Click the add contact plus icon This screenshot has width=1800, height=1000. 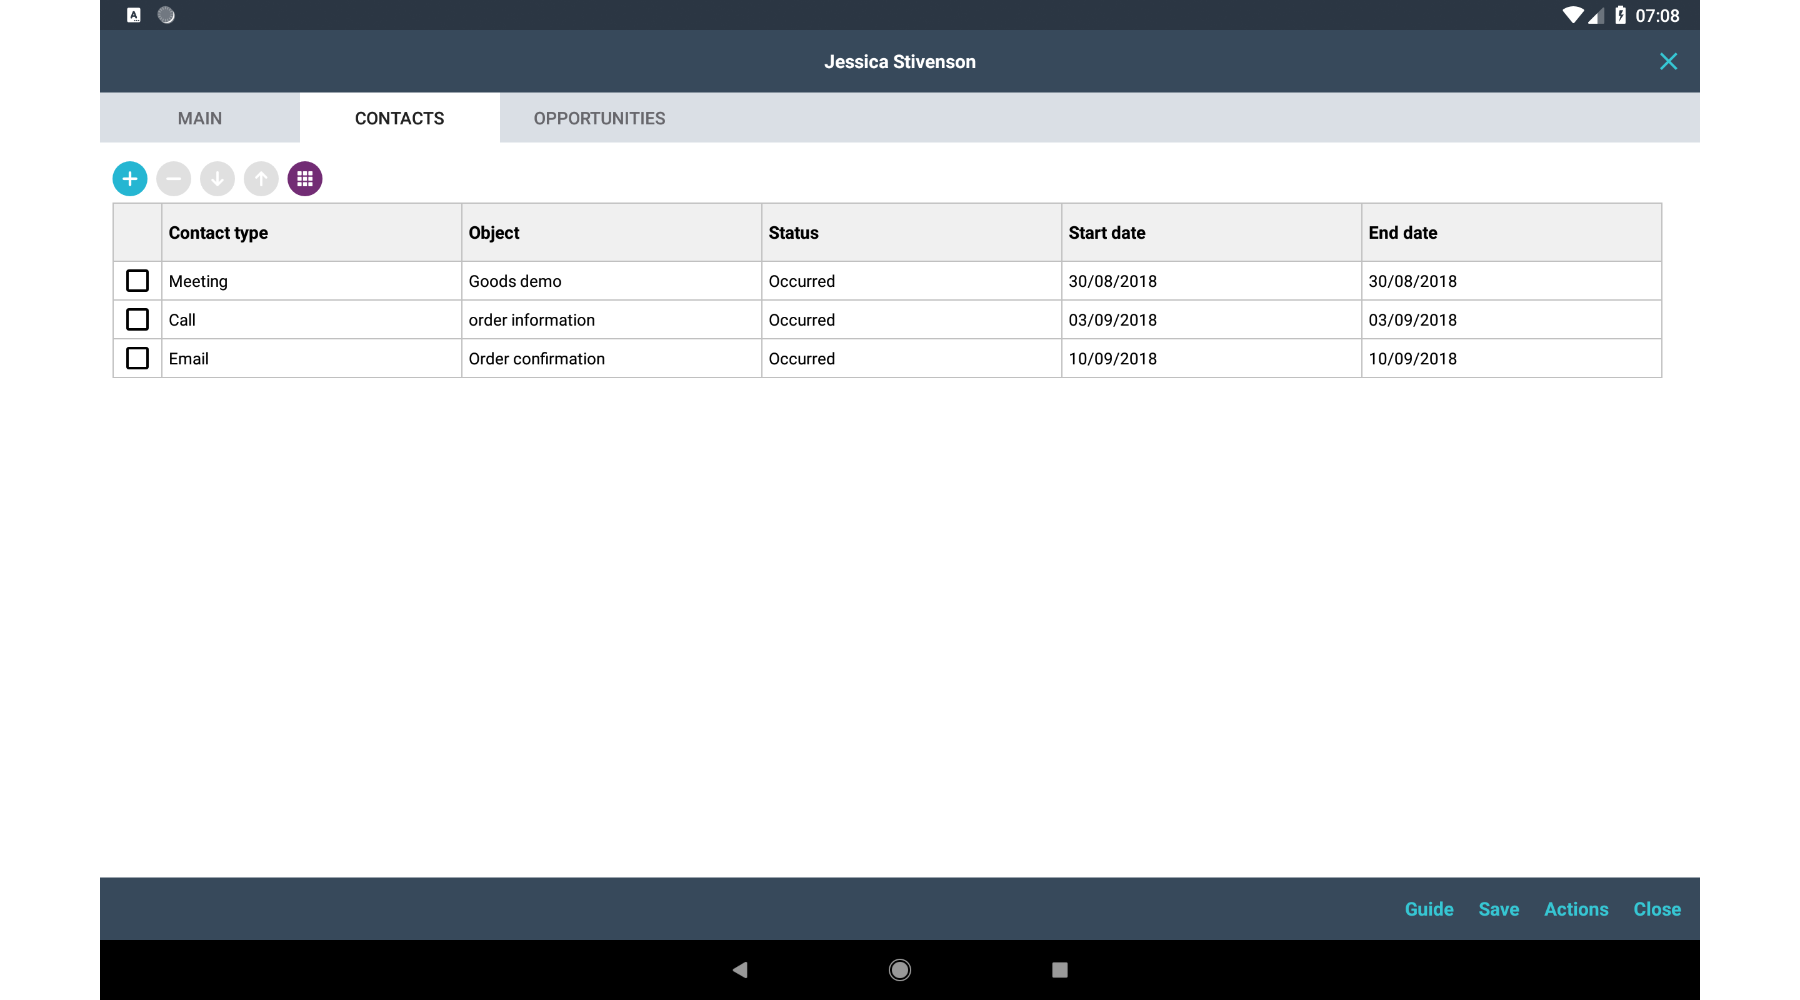(130, 179)
